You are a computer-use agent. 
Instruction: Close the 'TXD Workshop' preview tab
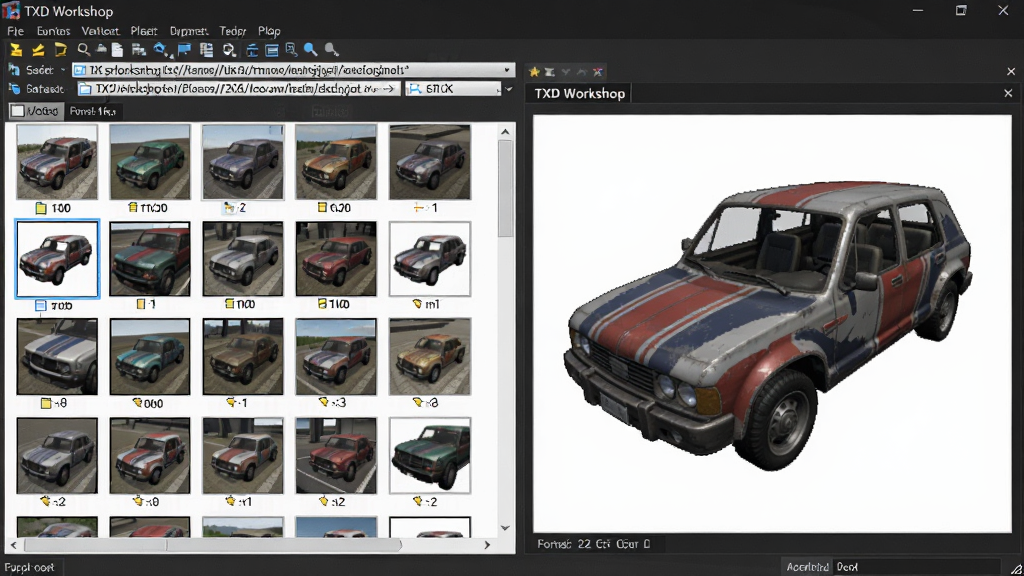pos(1008,93)
